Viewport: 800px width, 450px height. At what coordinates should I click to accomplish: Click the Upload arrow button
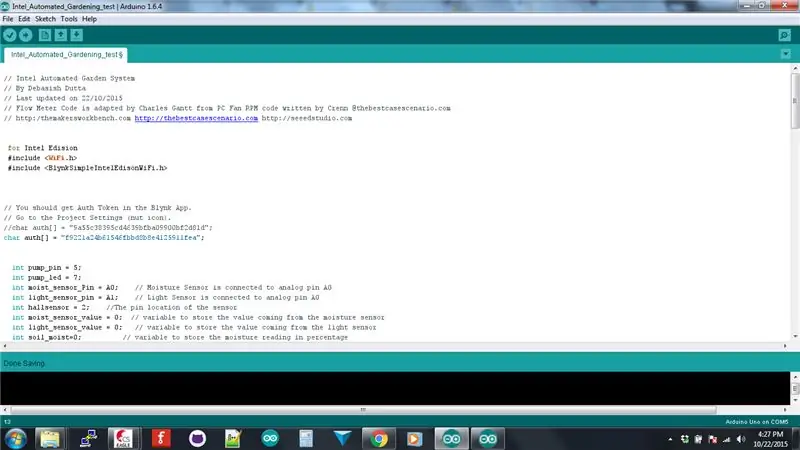coord(26,35)
